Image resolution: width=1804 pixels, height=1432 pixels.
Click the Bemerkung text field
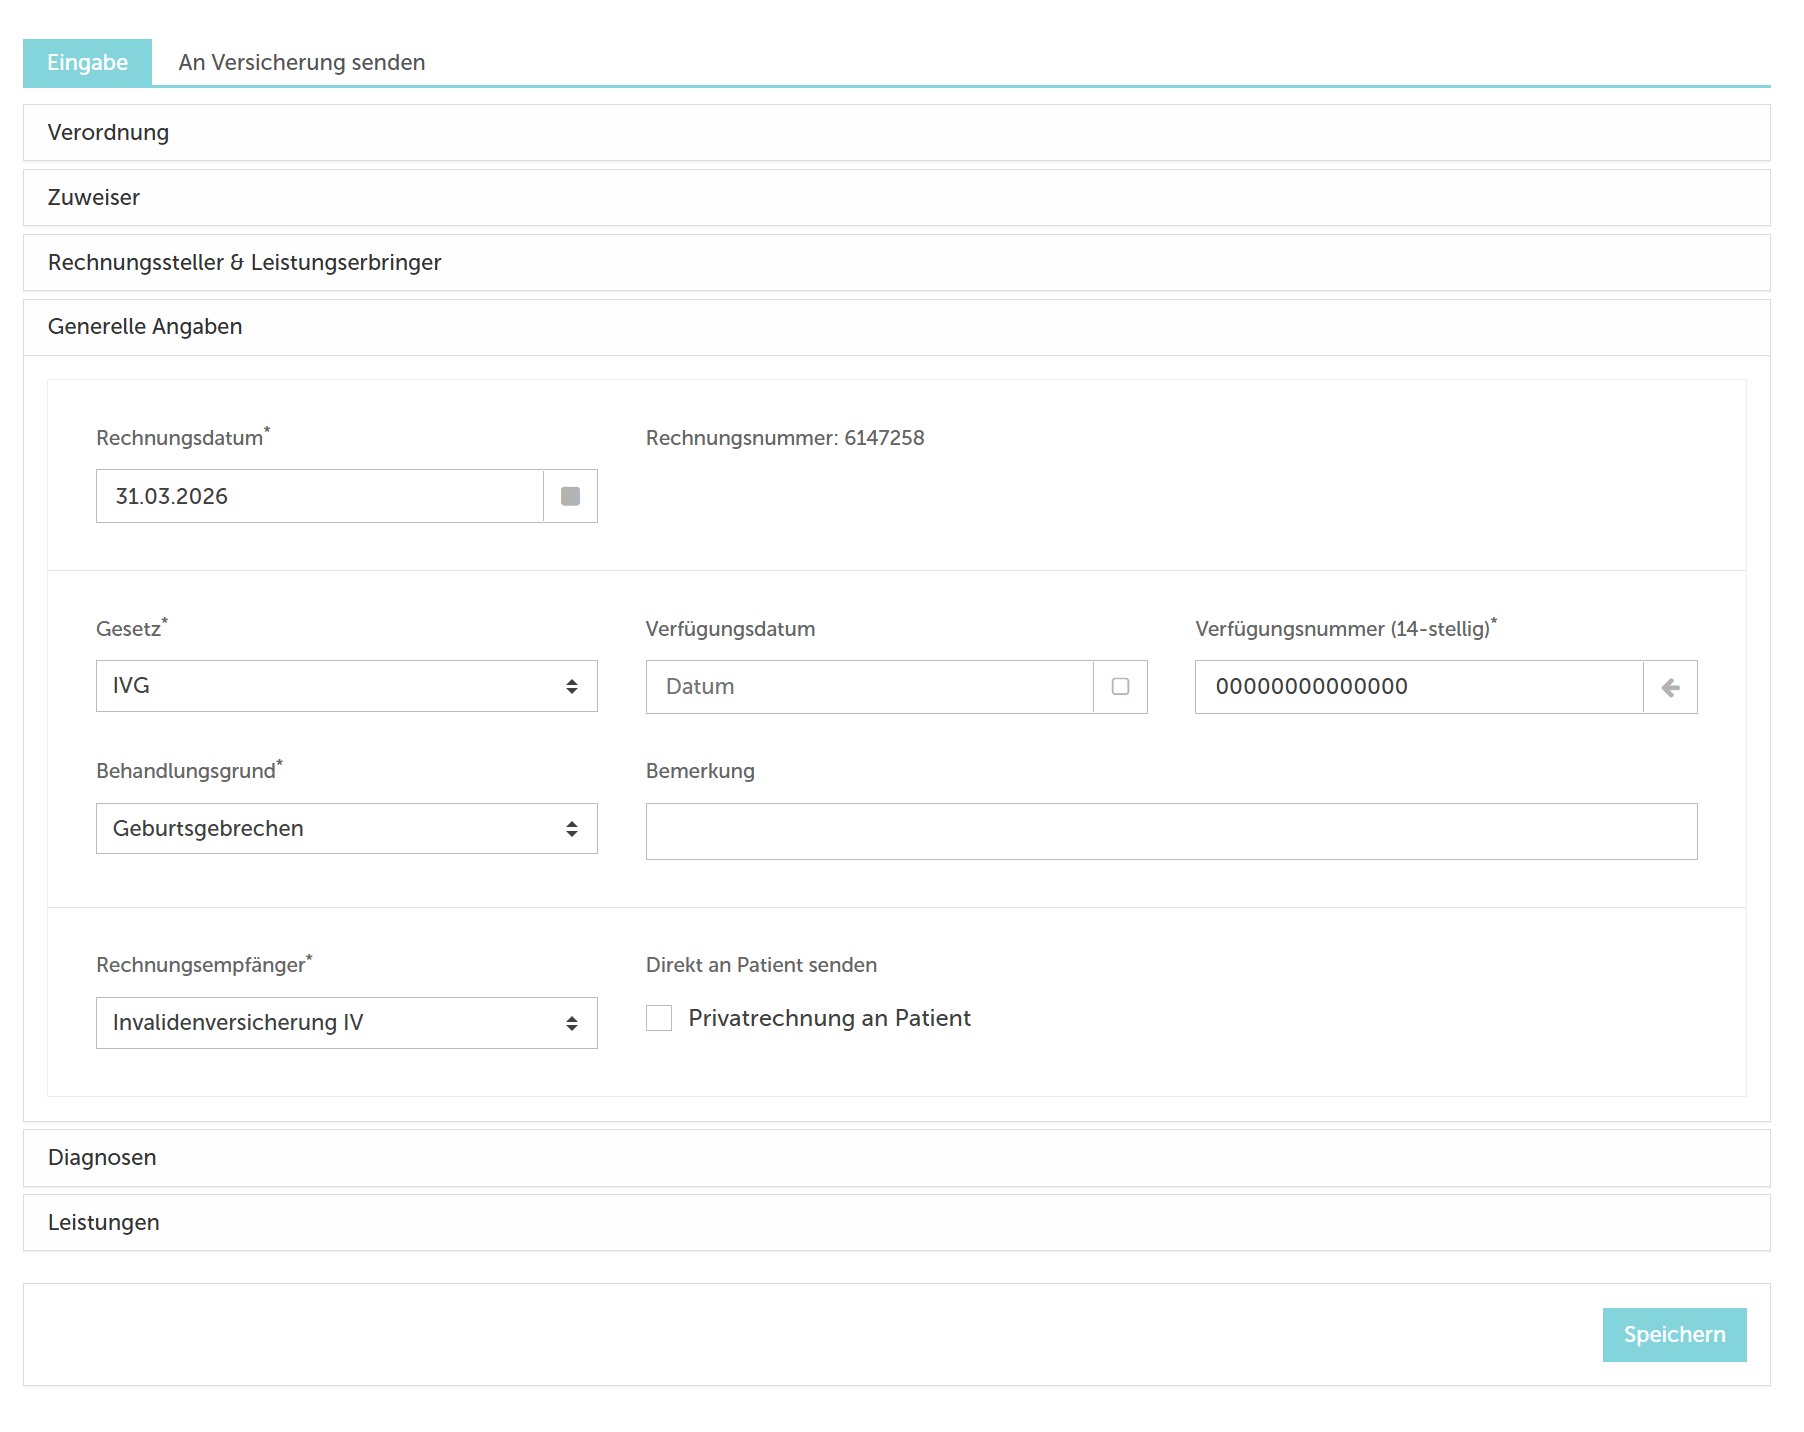(1171, 832)
